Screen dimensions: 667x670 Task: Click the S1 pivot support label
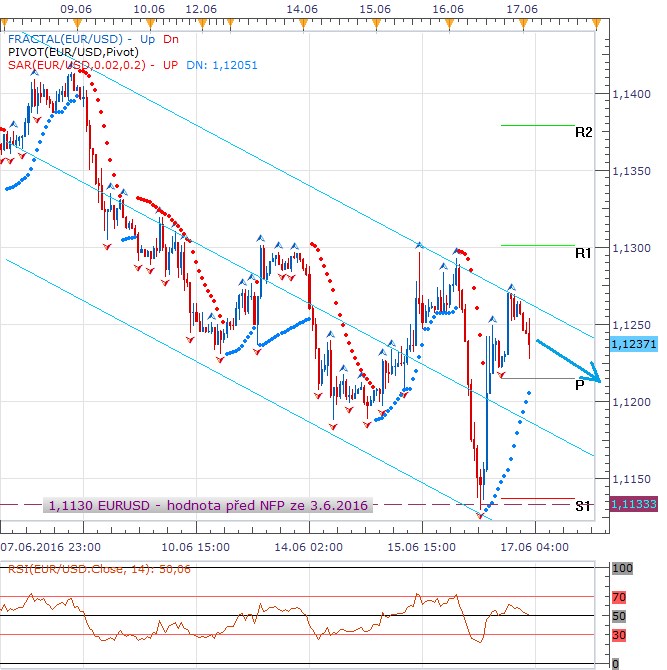tap(582, 506)
